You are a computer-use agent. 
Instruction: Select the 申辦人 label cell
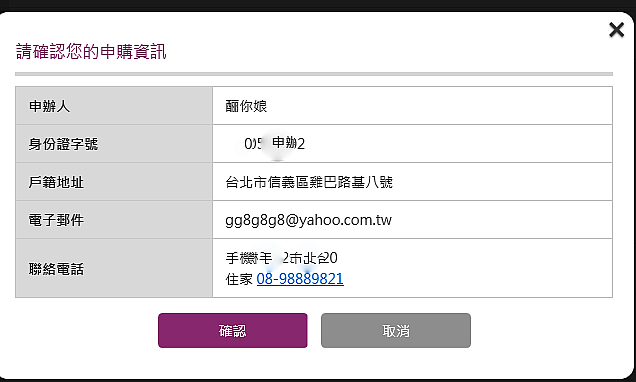pos(114,106)
